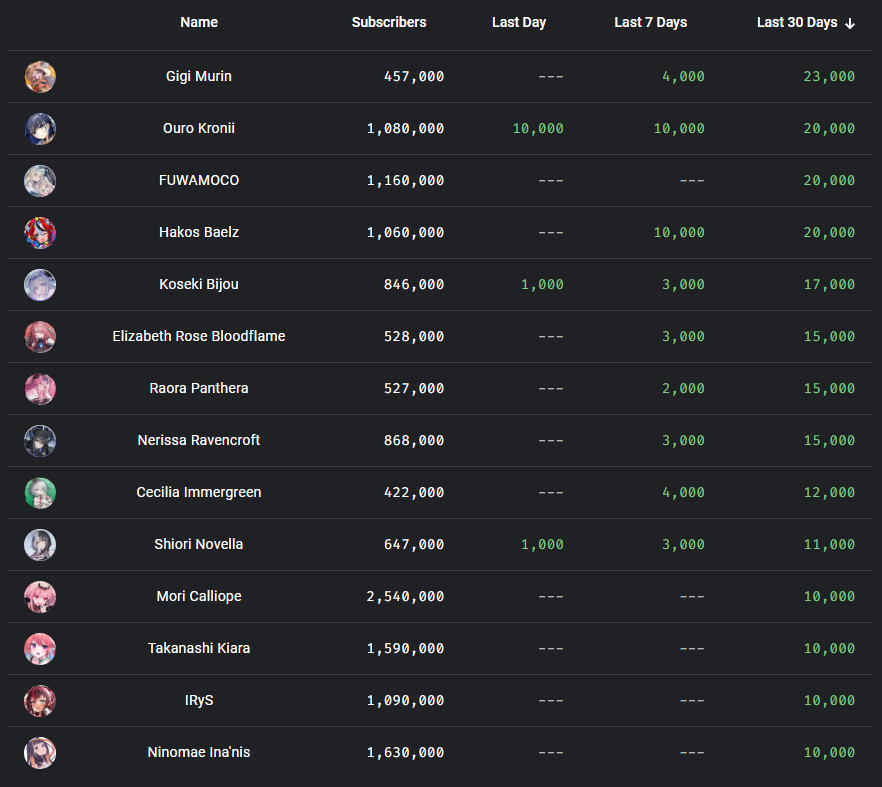
Task: Click Mori Calliope's avatar icon
Action: tap(40, 597)
